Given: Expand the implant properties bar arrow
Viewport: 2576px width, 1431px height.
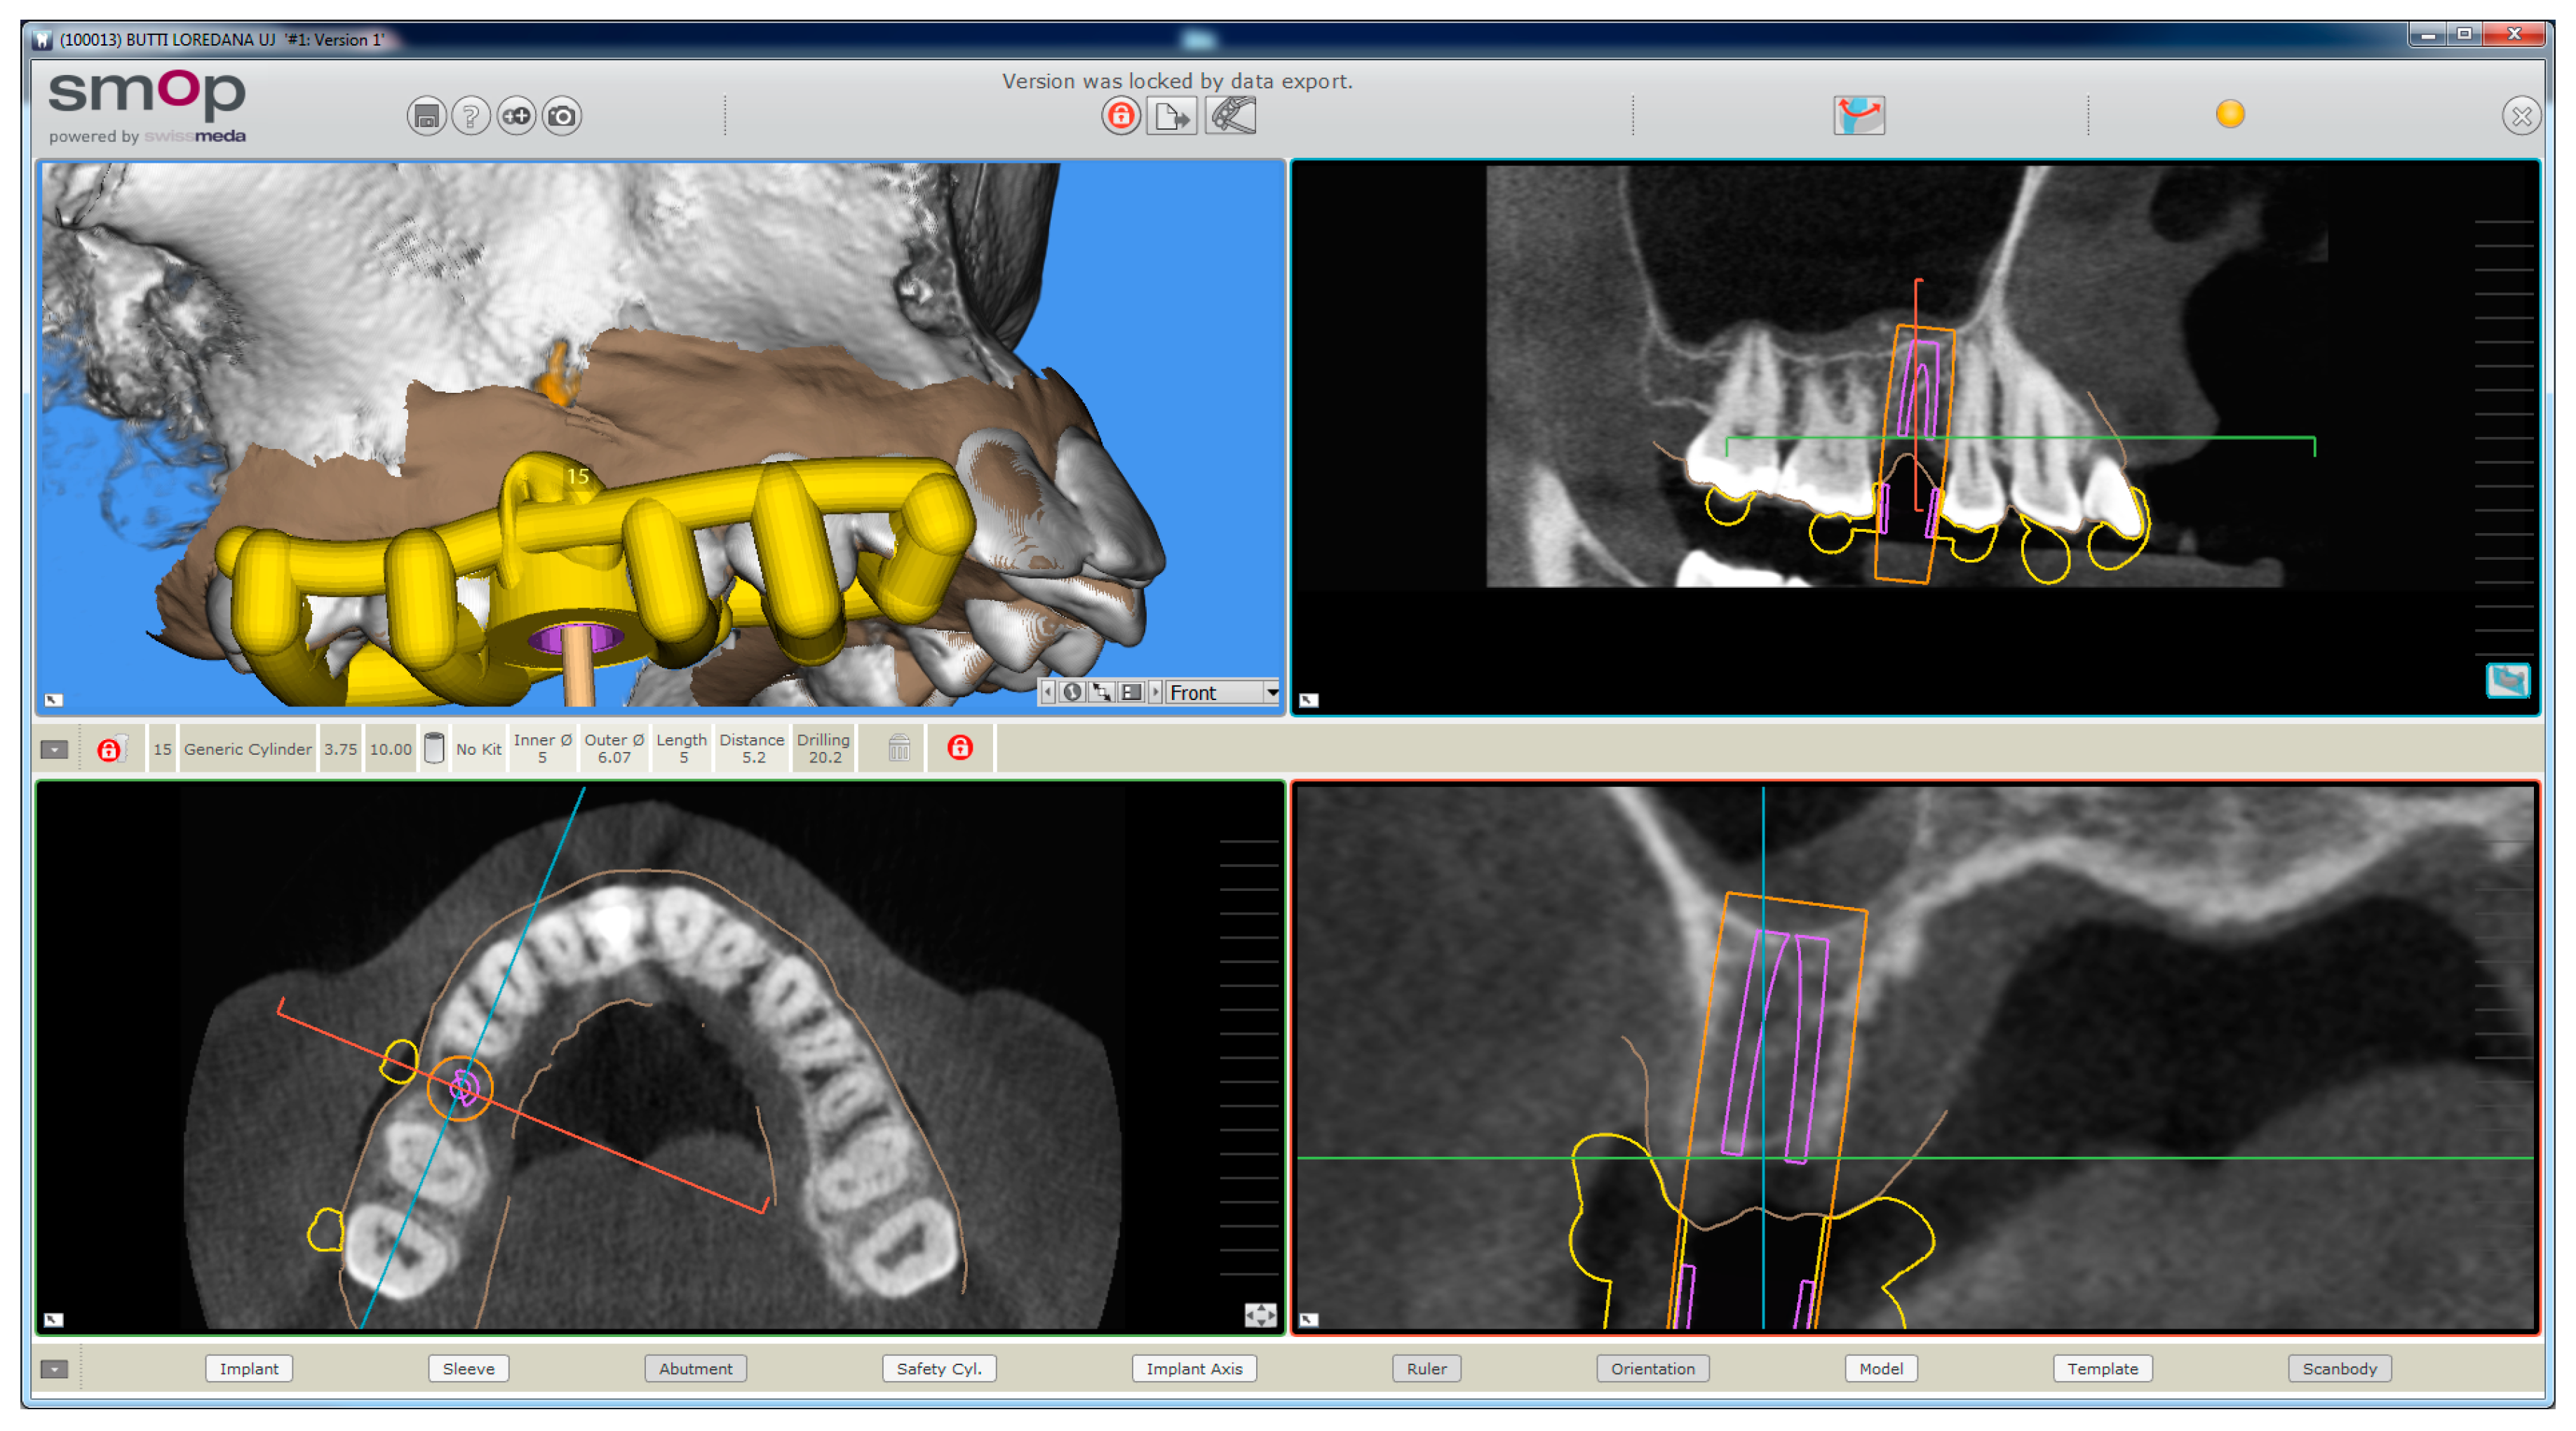Looking at the screenshot, I should pos(55,749).
